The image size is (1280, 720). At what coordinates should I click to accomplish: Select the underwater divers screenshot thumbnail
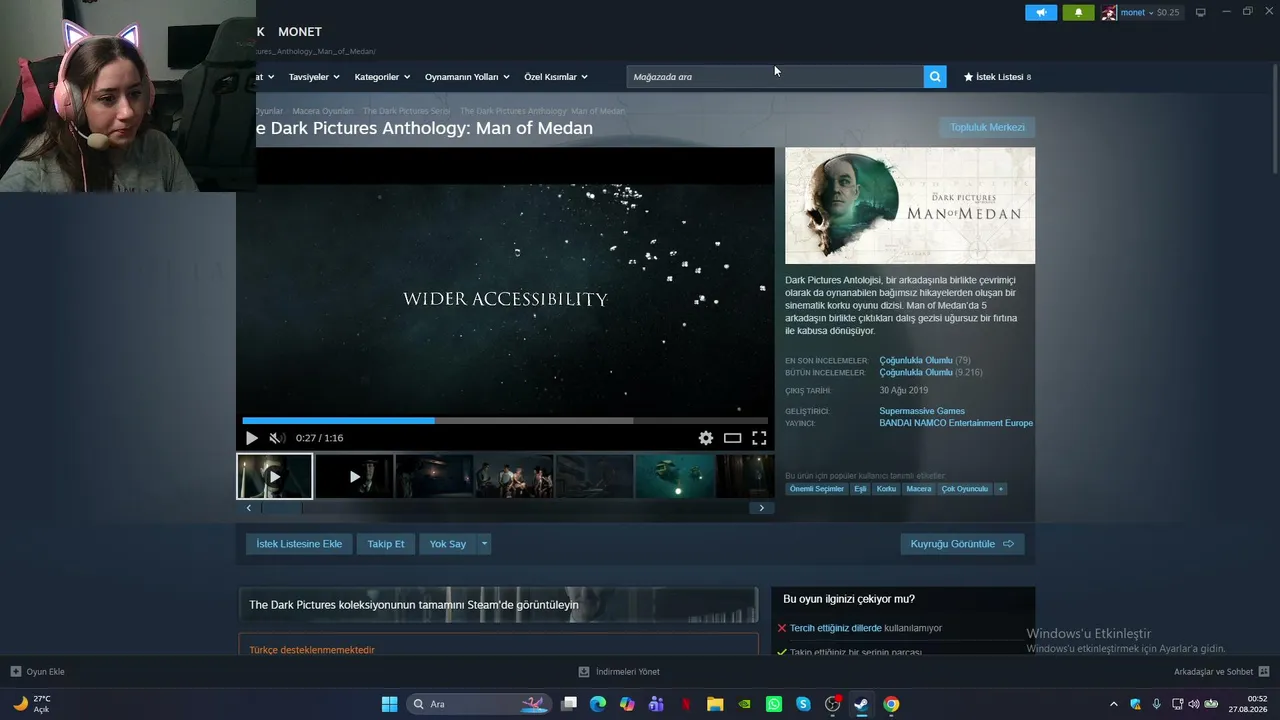pos(674,476)
